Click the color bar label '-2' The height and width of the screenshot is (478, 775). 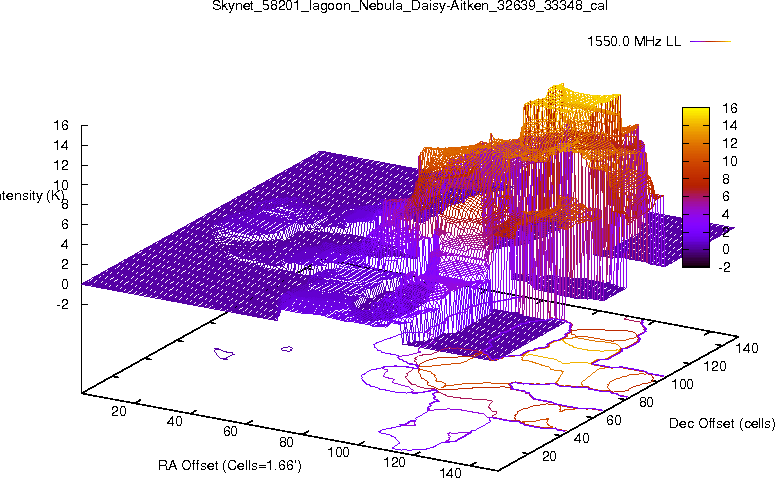(724, 267)
